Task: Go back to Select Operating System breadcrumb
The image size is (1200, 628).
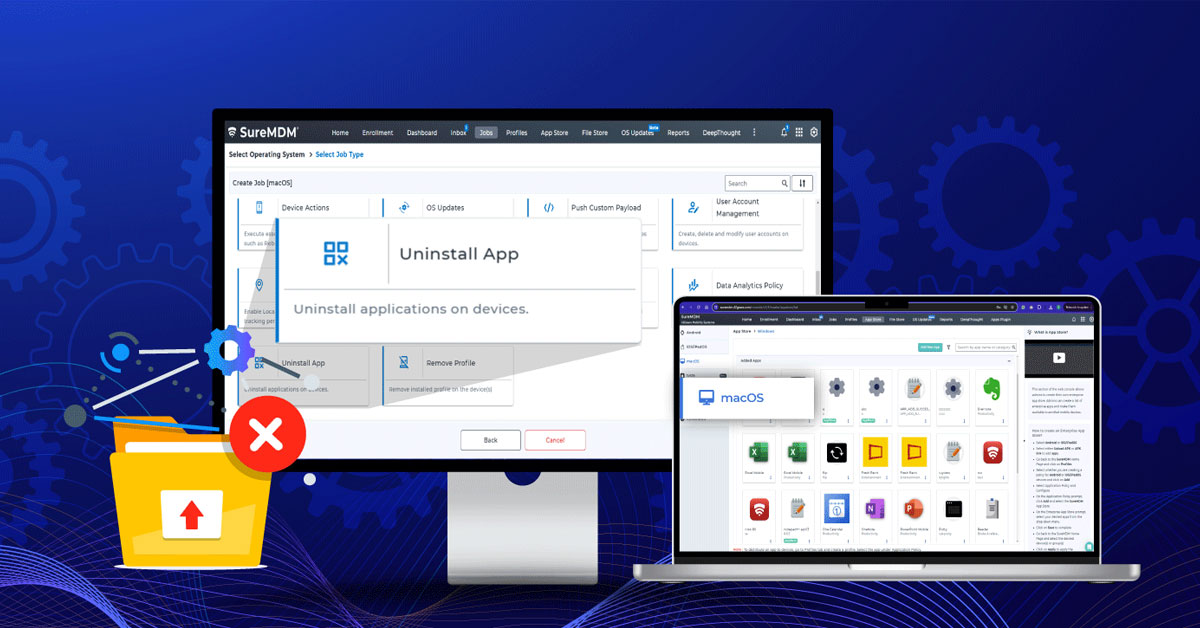Action: pos(267,154)
